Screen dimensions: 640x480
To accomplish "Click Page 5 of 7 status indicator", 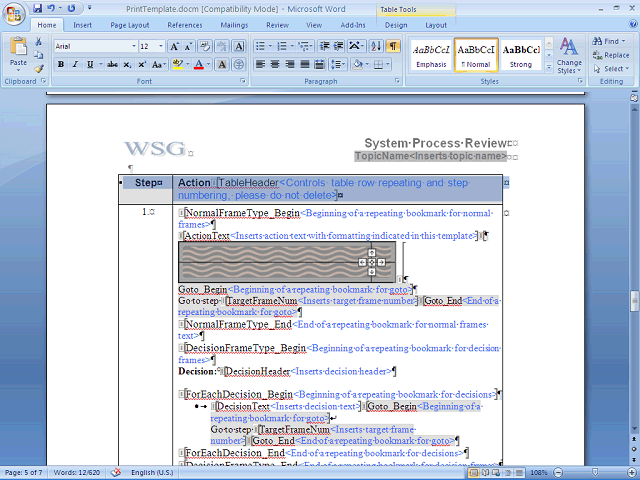I will click(x=23, y=472).
